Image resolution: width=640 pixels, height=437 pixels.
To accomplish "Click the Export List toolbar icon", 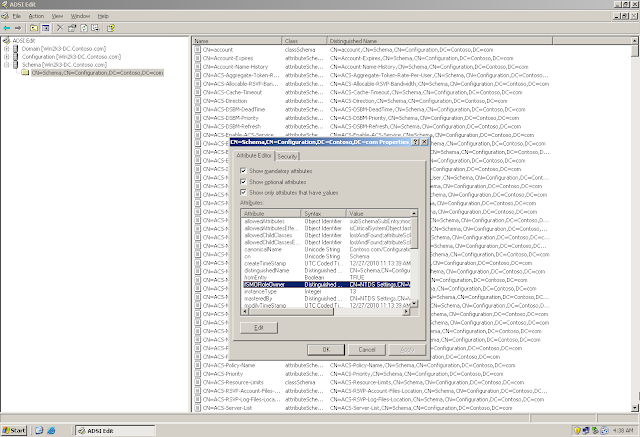I will pos(95,28).
